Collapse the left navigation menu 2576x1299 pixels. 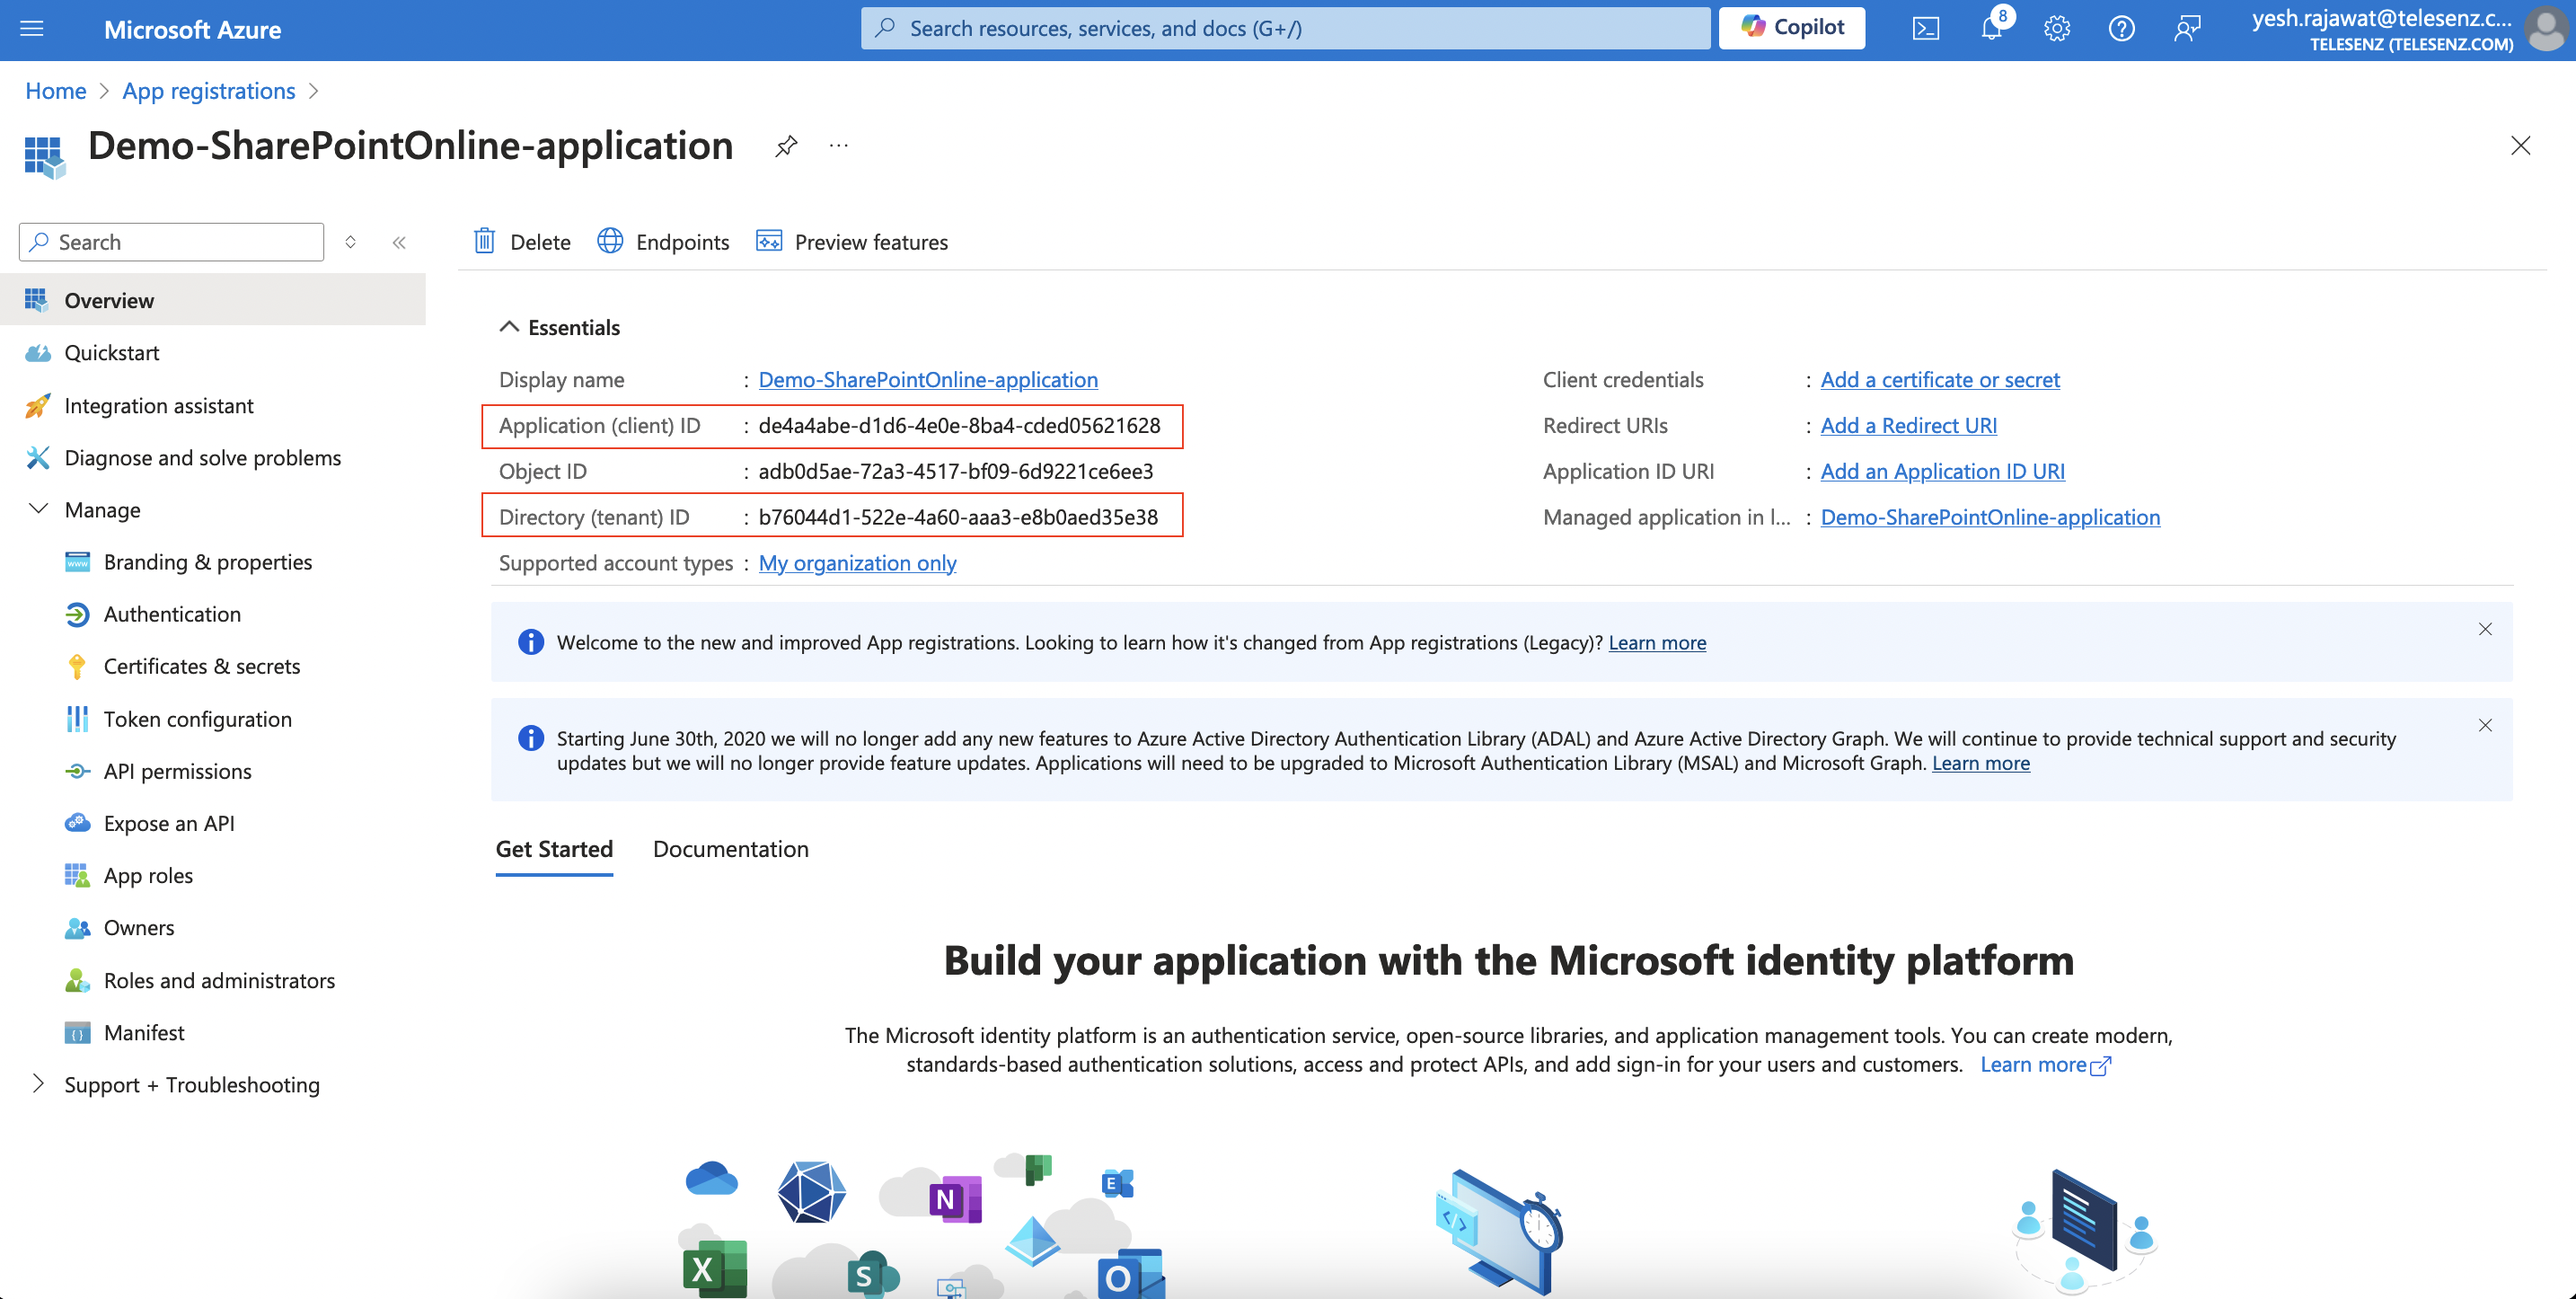point(399,242)
